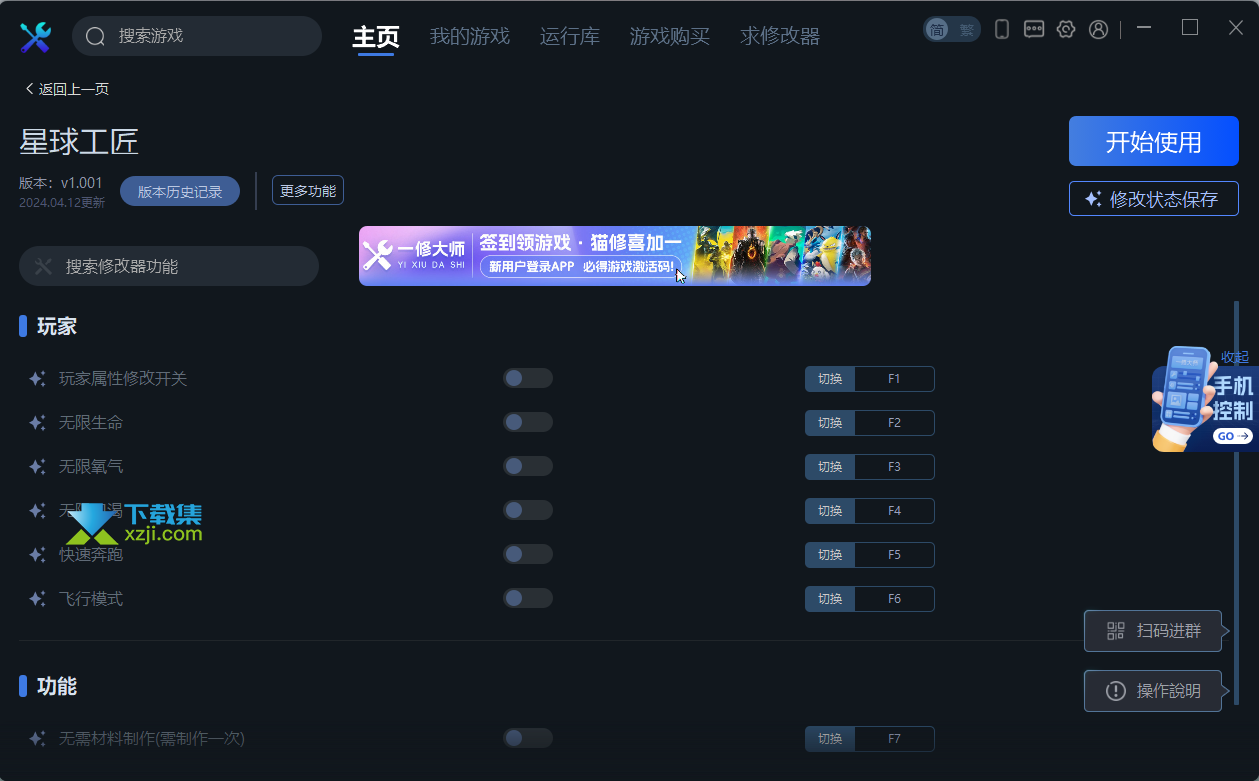
Task: Click the sparkle icon beside 无限生命
Action: (37, 423)
